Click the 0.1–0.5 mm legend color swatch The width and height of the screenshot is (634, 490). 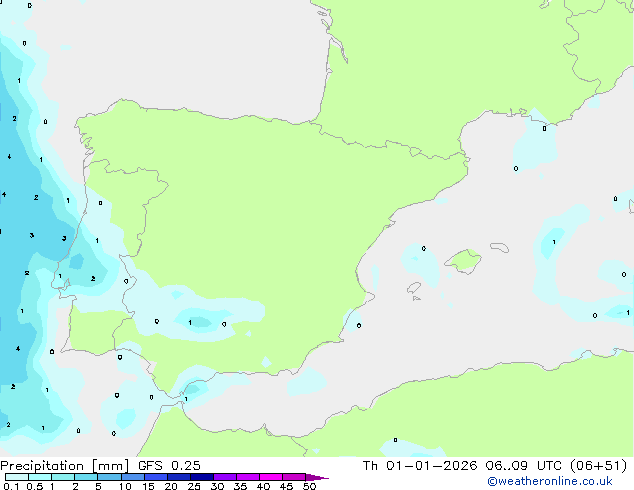pyautogui.click(x=17, y=477)
